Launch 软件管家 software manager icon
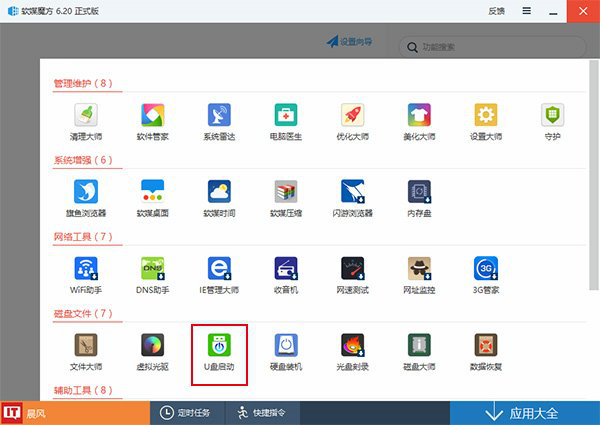 152,115
